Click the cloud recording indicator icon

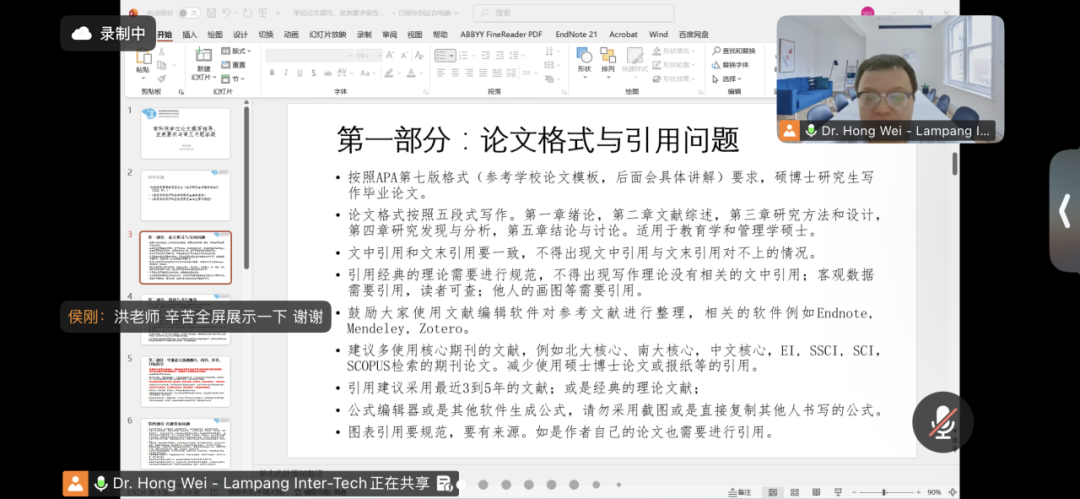[82, 33]
